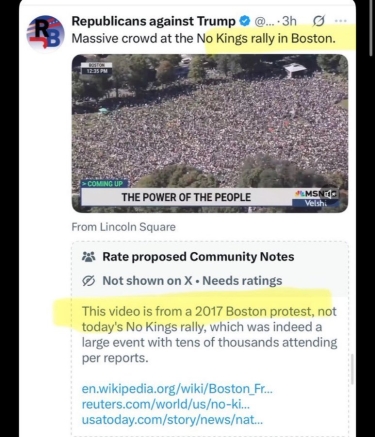Unmute the video with the speaker icon
This screenshot has height=437, width=375.
[329, 194]
